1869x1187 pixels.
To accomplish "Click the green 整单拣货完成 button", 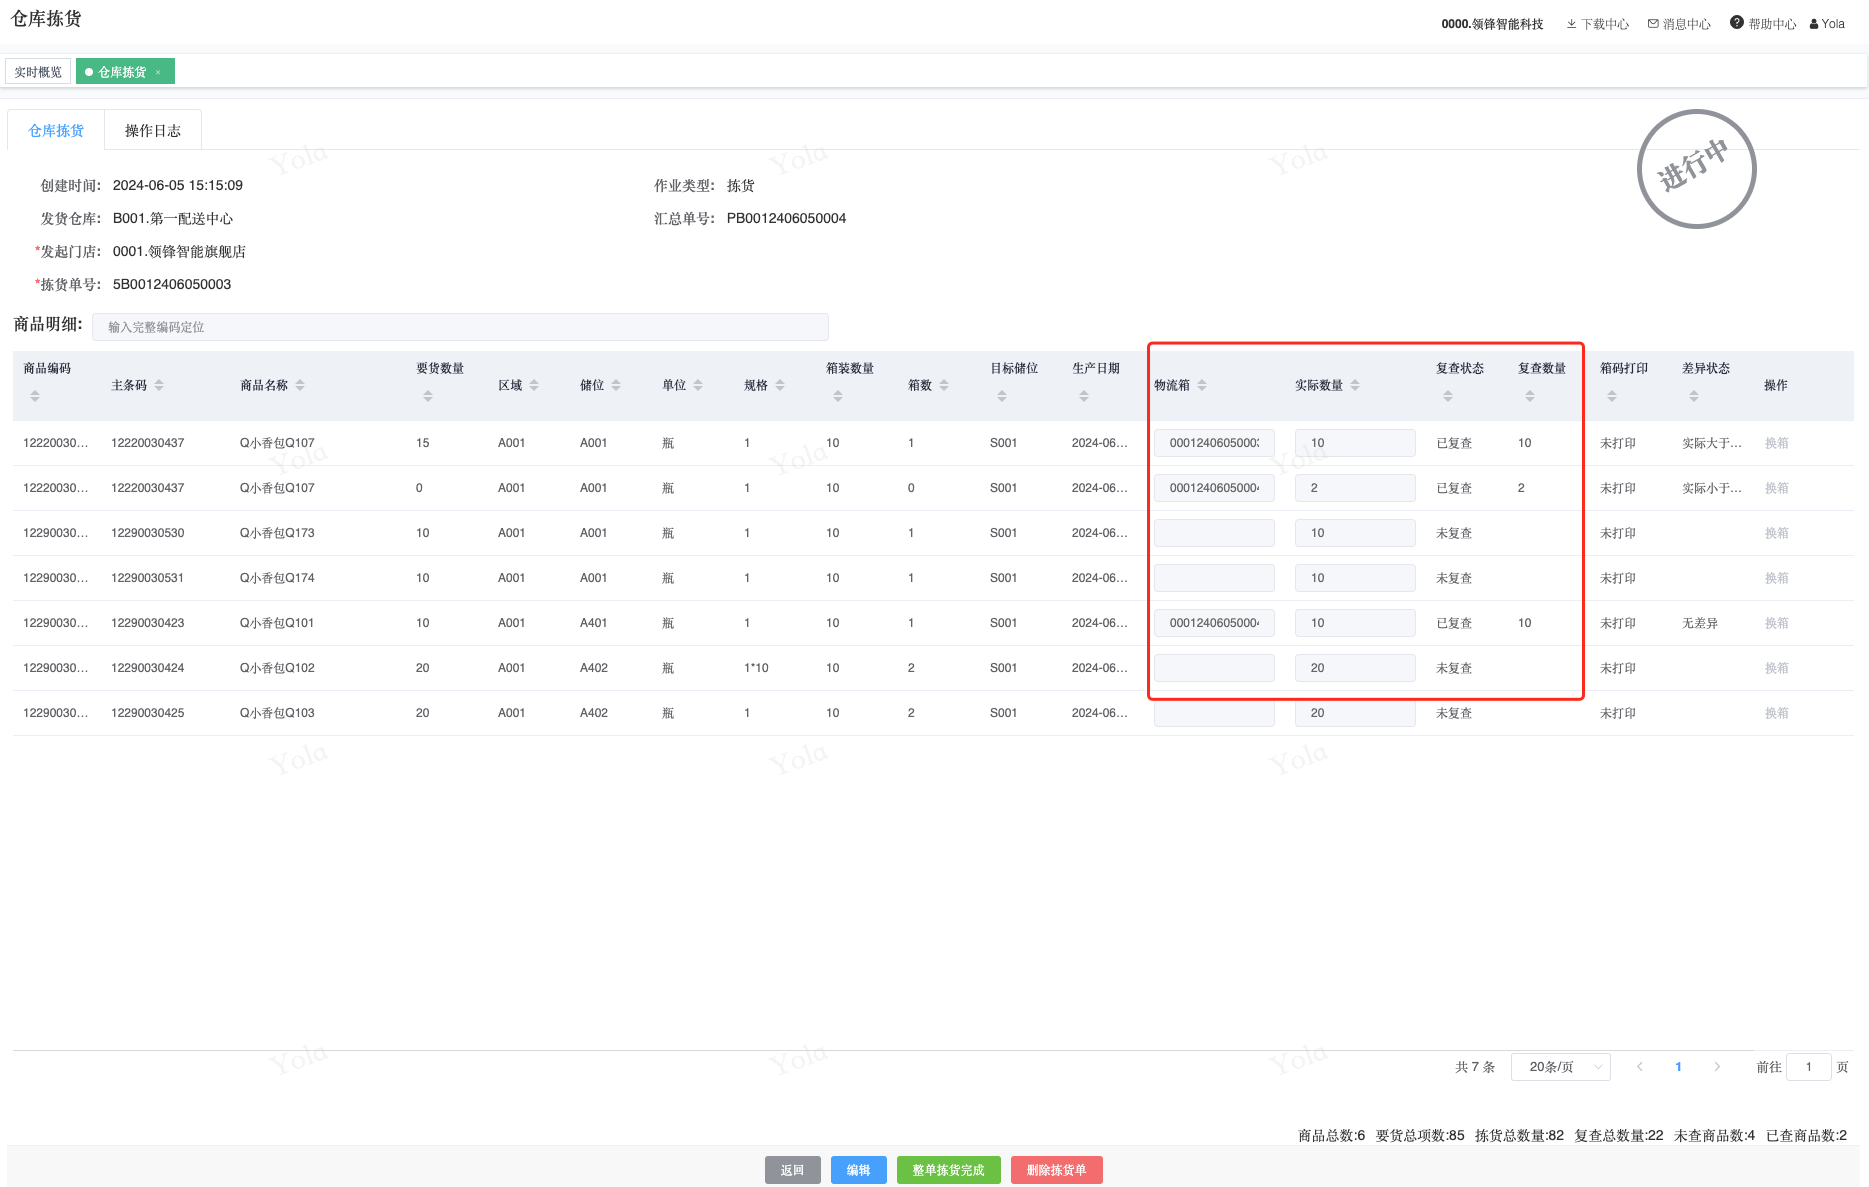I will 948,1170.
